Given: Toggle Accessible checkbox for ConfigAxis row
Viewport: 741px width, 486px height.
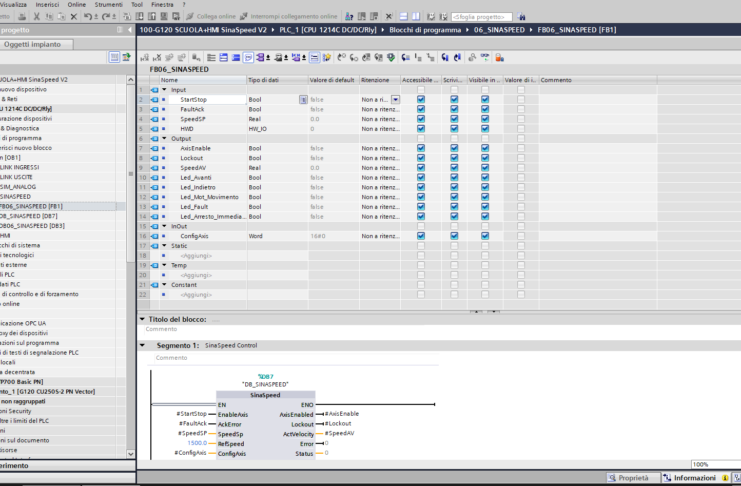Looking at the screenshot, I should click(x=421, y=236).
